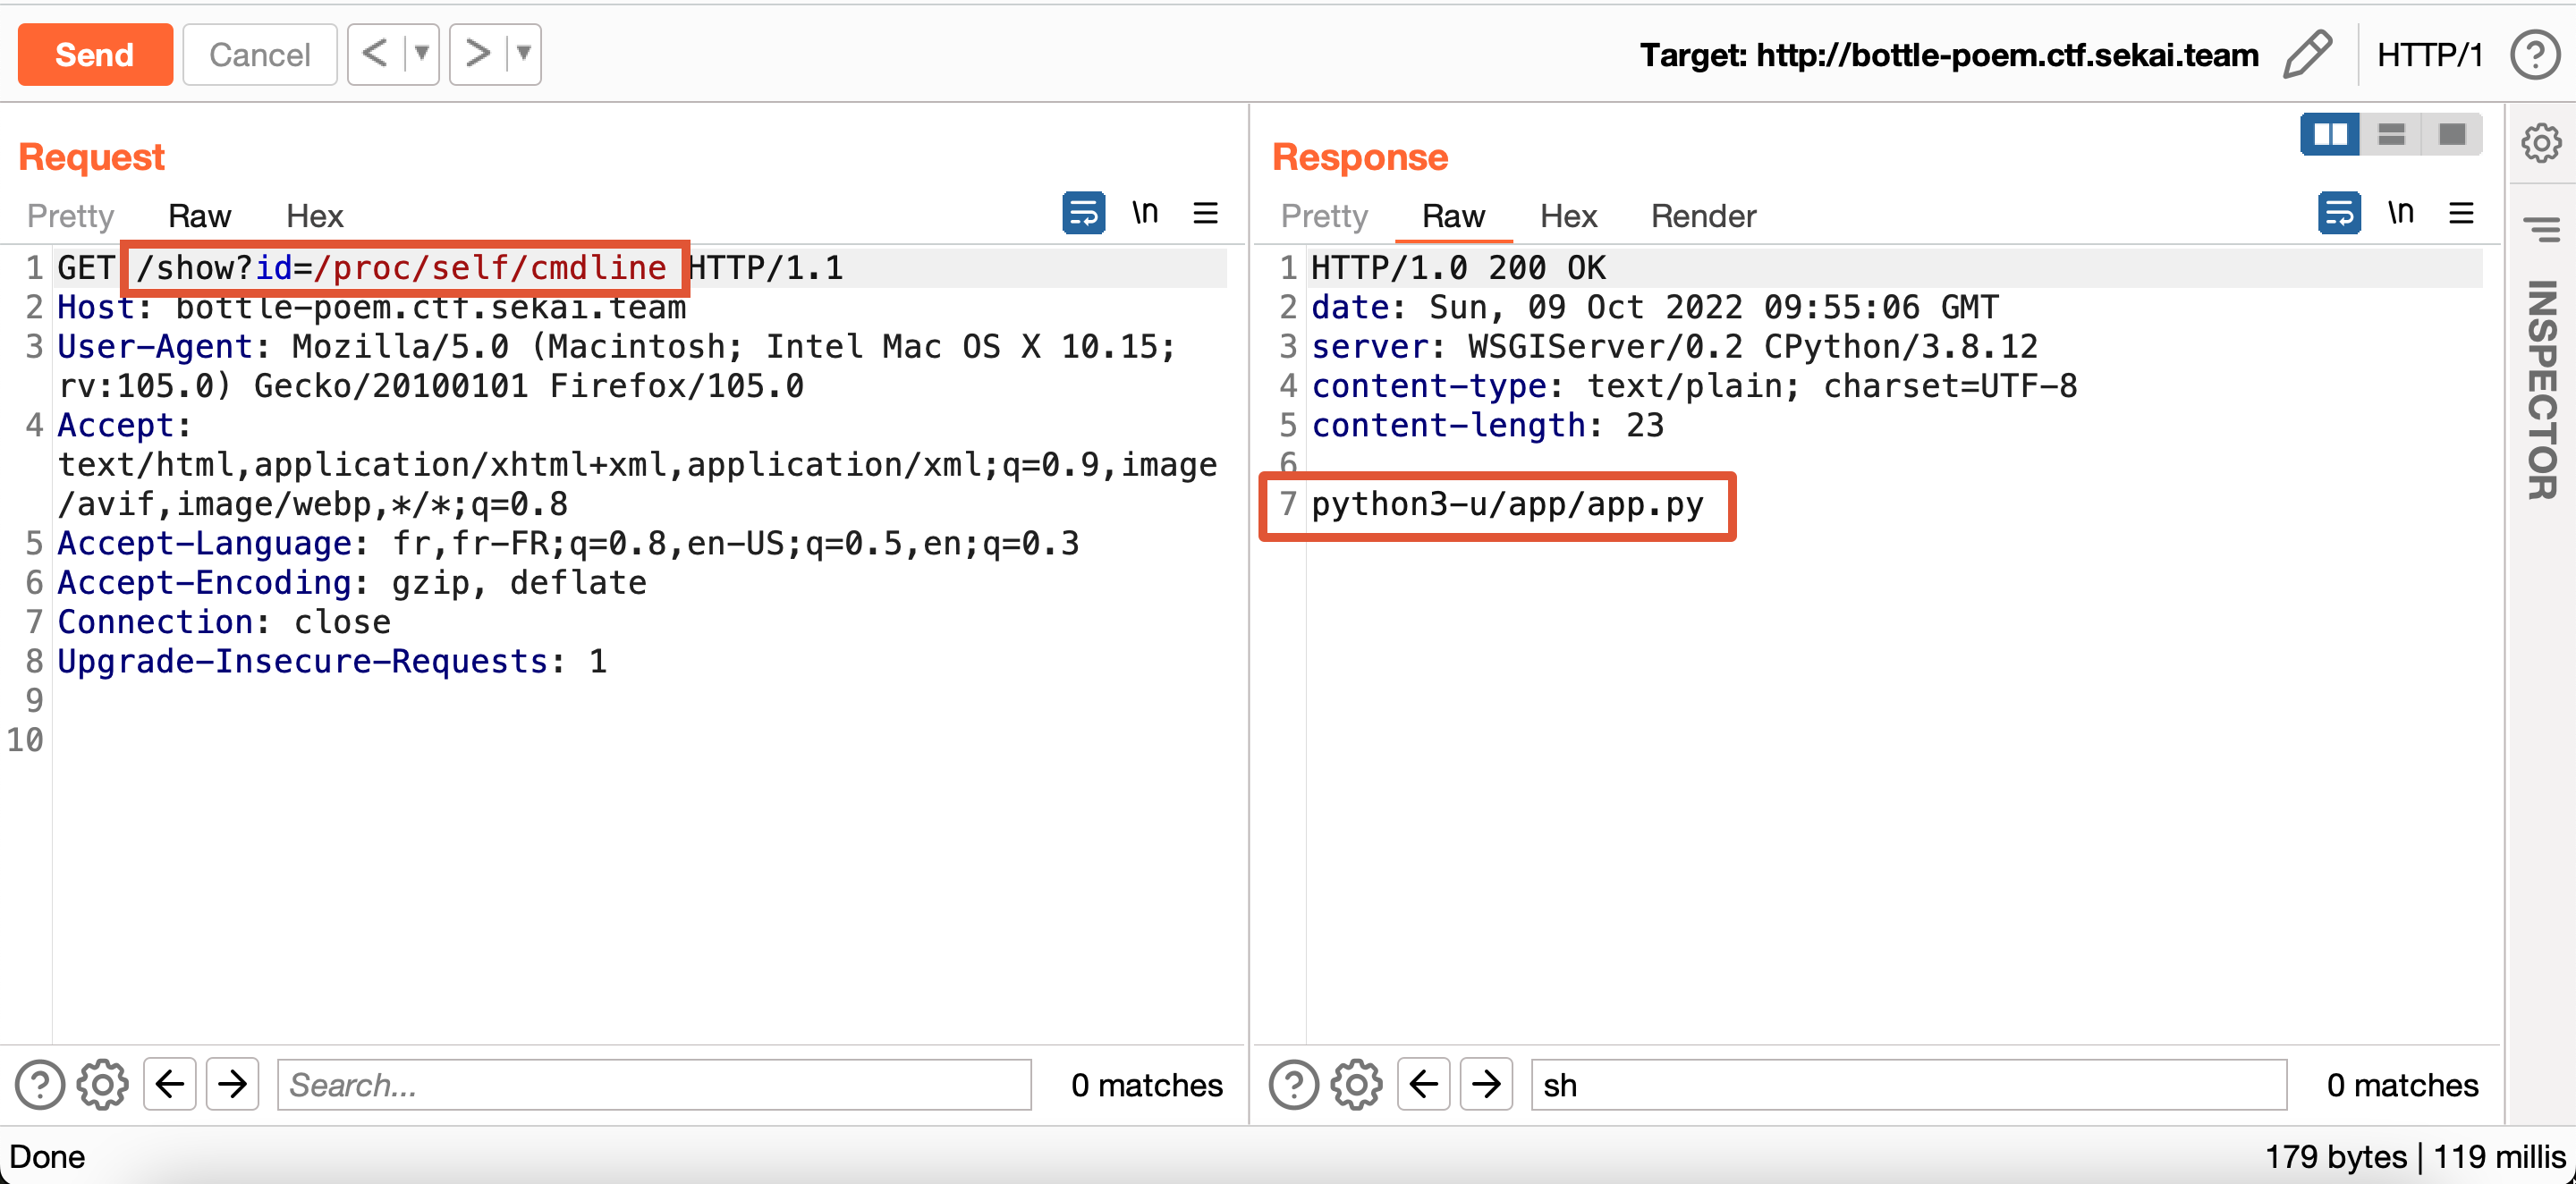This screenshot has height=1184, width=2576.
Task: Switch Request view to Raw tab
Action: pyautogui.click(x=199, y=216)
